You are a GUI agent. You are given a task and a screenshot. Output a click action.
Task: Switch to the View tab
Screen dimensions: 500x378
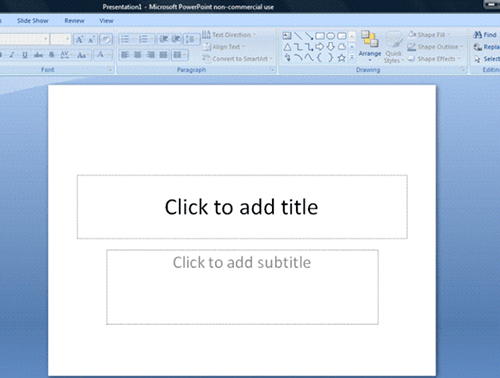coord(106,21)
